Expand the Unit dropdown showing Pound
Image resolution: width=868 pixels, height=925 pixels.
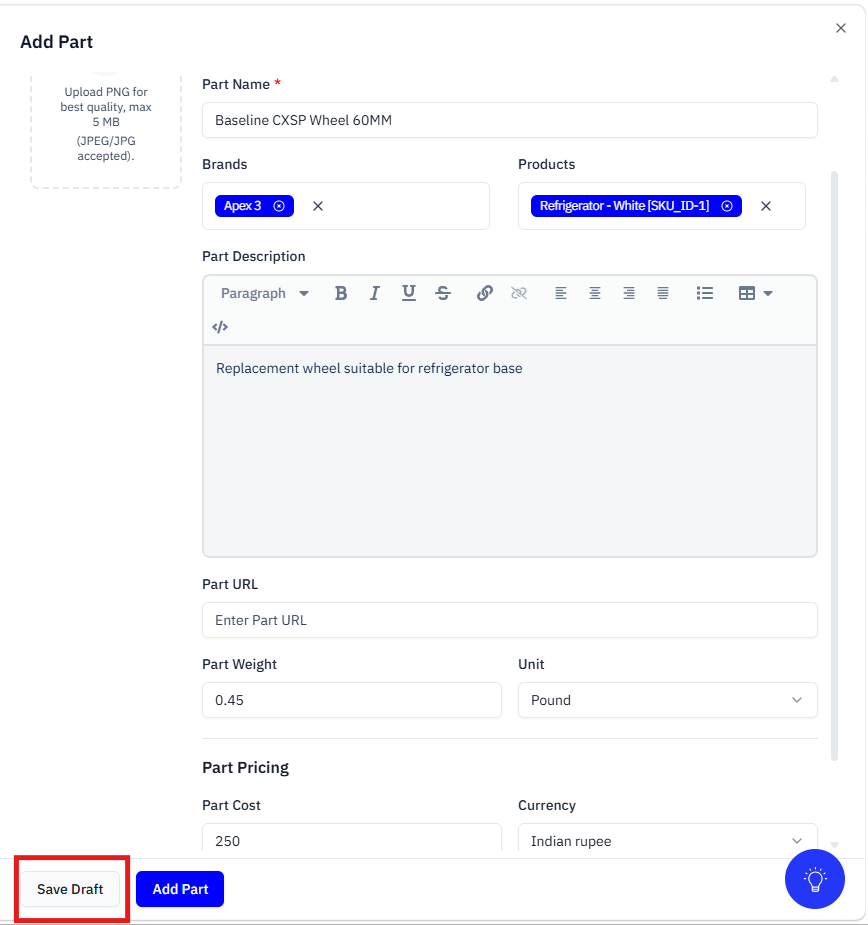click(667, 700)
